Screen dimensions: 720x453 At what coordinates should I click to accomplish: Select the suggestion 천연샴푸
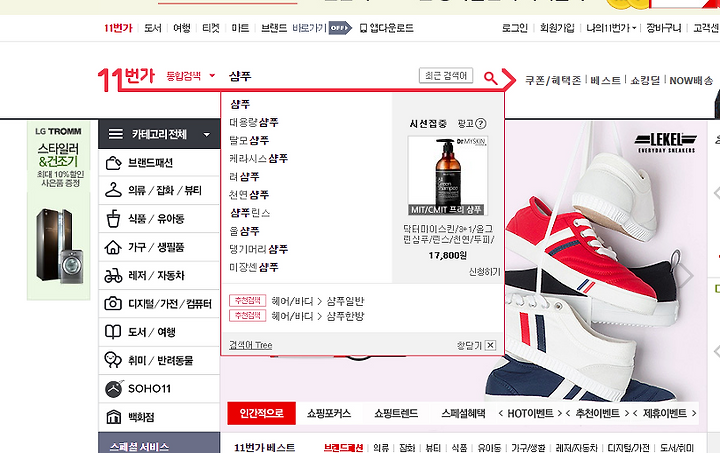[x=249, y=195]
